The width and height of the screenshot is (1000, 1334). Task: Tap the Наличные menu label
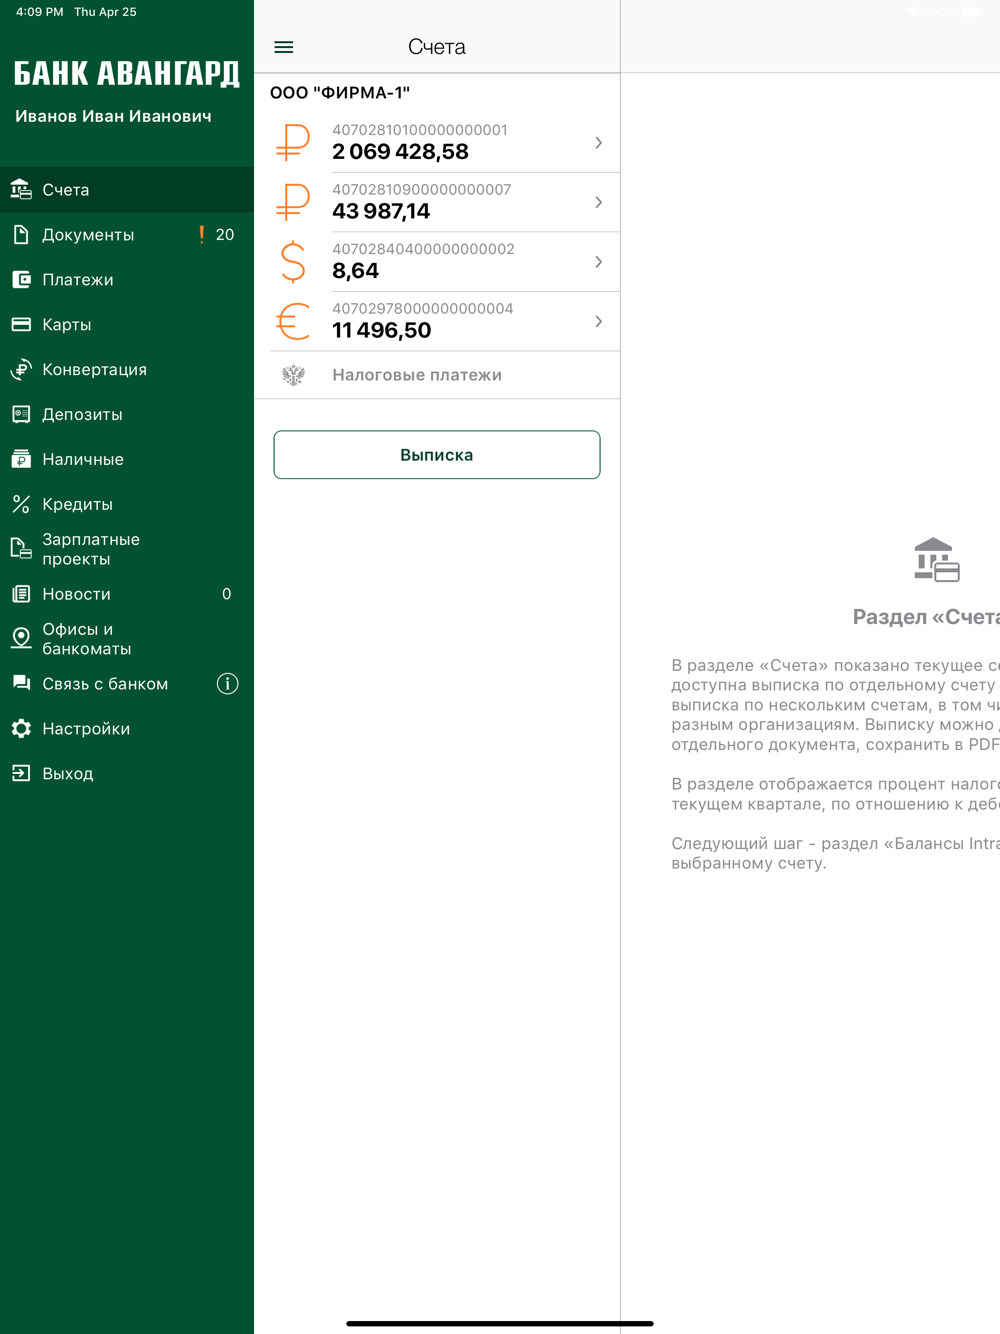(83, 459)
